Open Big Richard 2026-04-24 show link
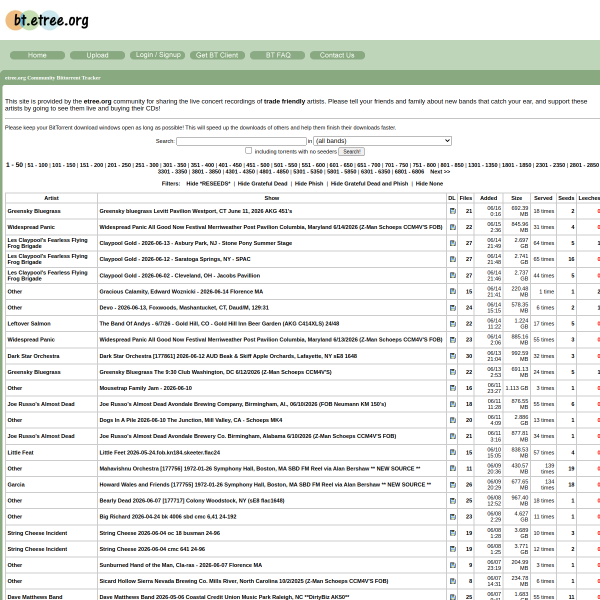This screenshot has width=600, height=600. [168, 517]
